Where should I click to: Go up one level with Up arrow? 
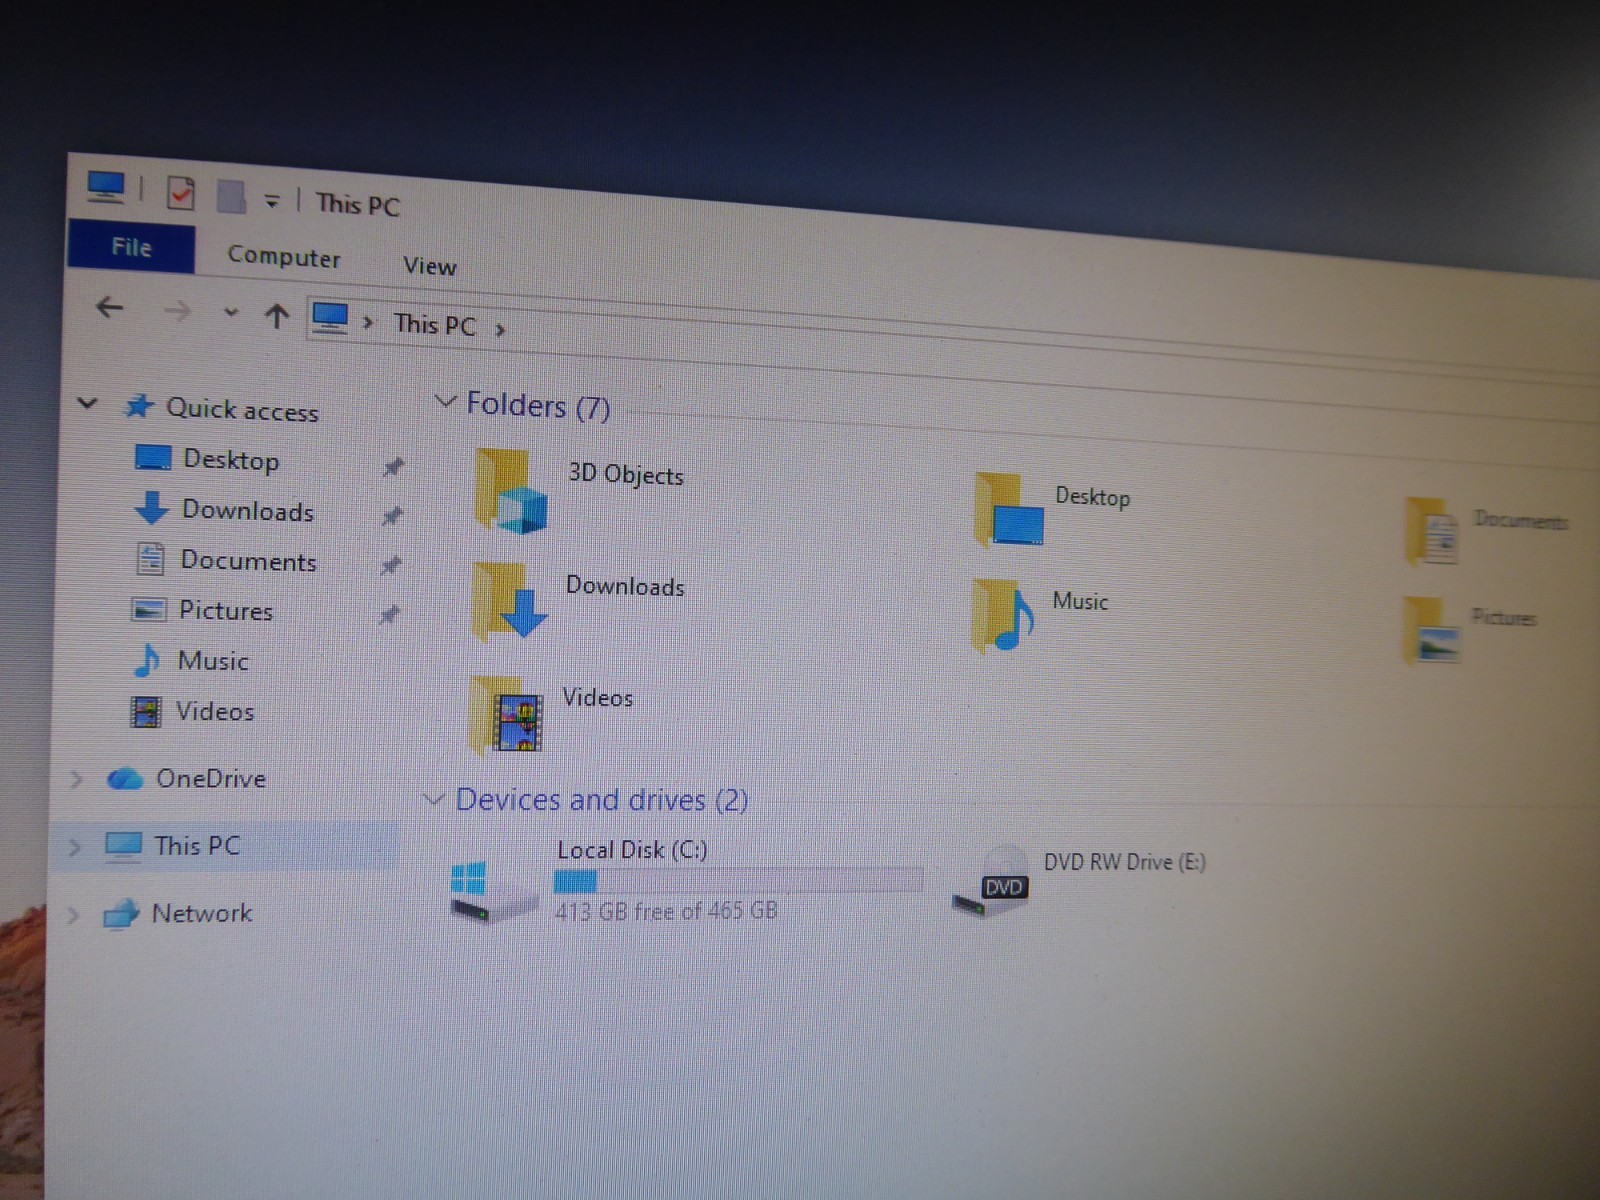pos(277,317)
